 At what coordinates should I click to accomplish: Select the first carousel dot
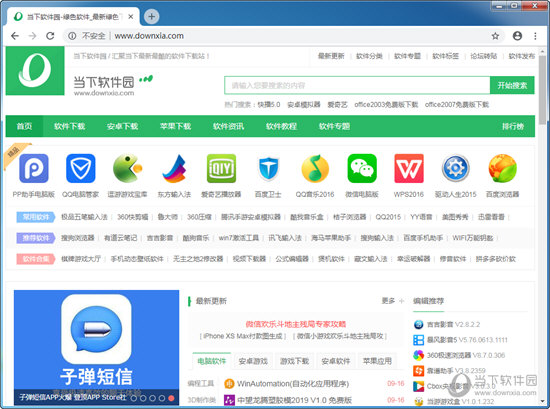134,398
